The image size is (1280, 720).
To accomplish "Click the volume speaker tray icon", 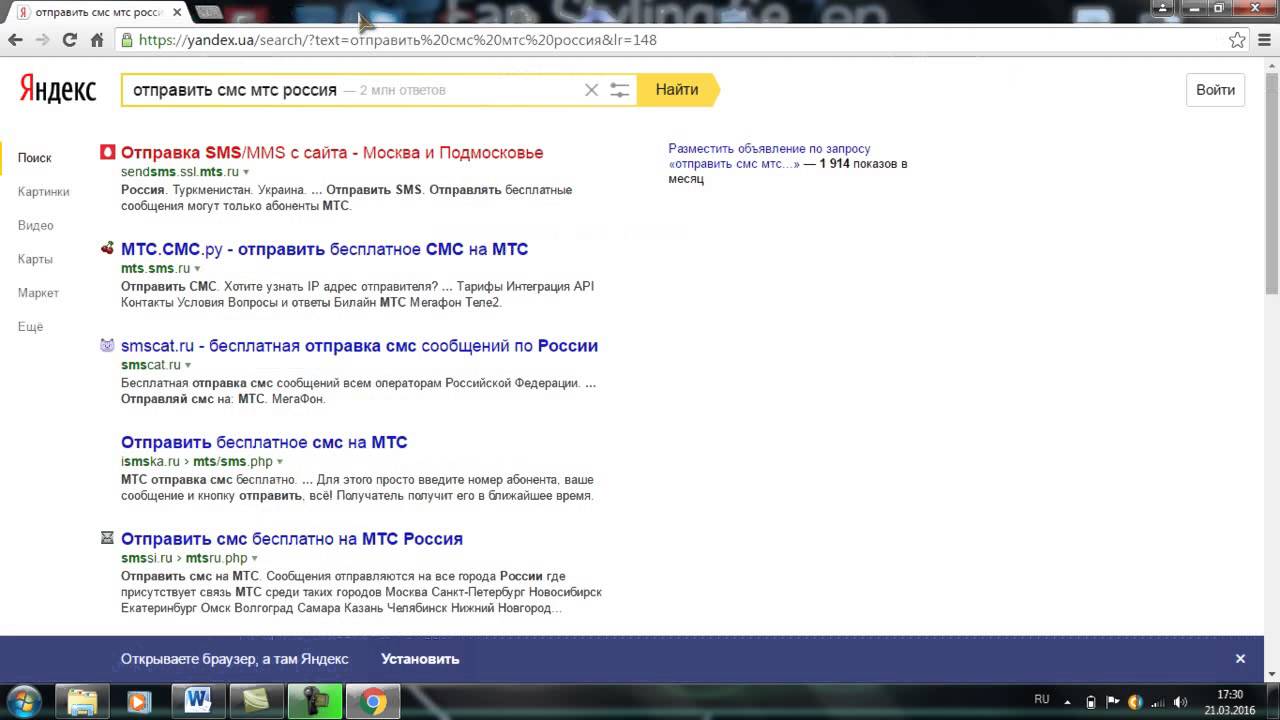I will (1180, 702).
